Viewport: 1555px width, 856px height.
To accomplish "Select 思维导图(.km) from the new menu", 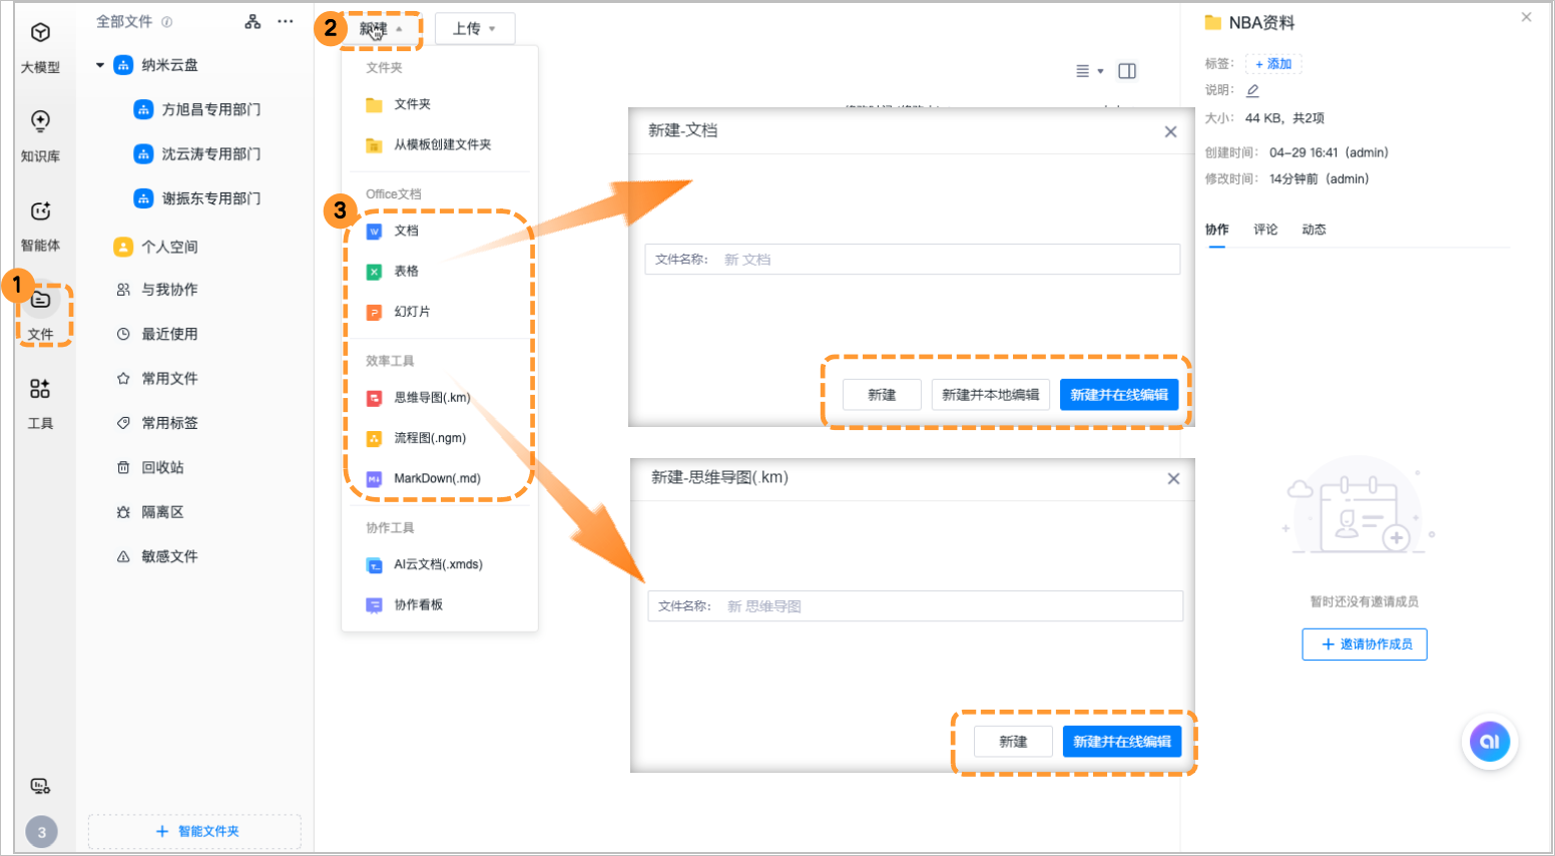I will 431,398.
